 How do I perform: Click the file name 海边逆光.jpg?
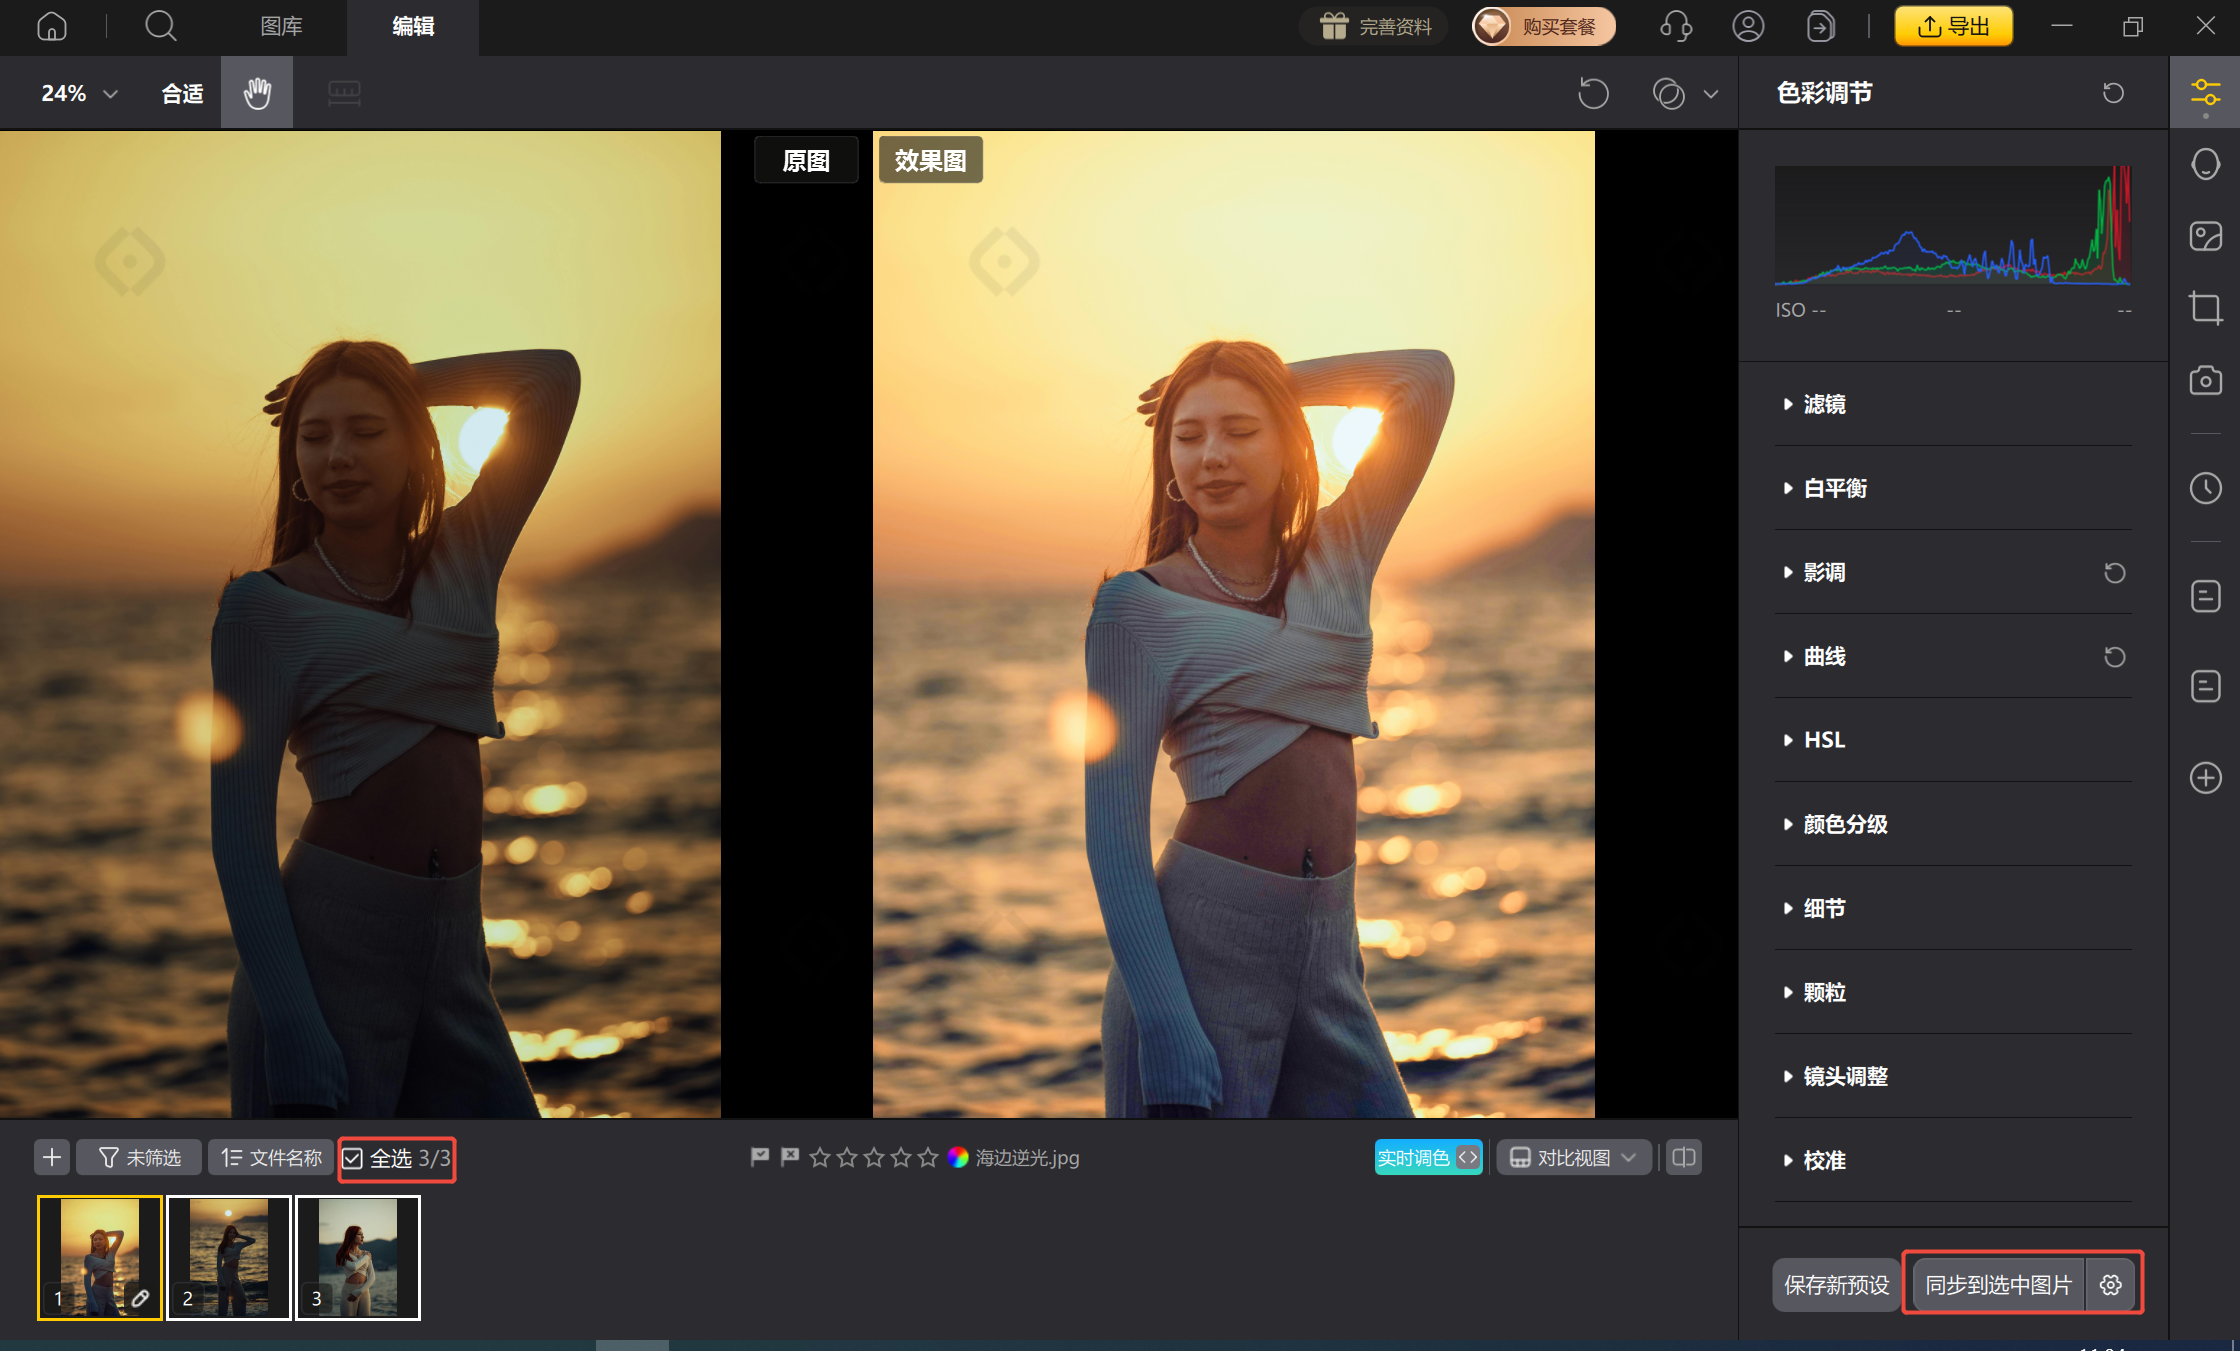click(1027, 1158)
